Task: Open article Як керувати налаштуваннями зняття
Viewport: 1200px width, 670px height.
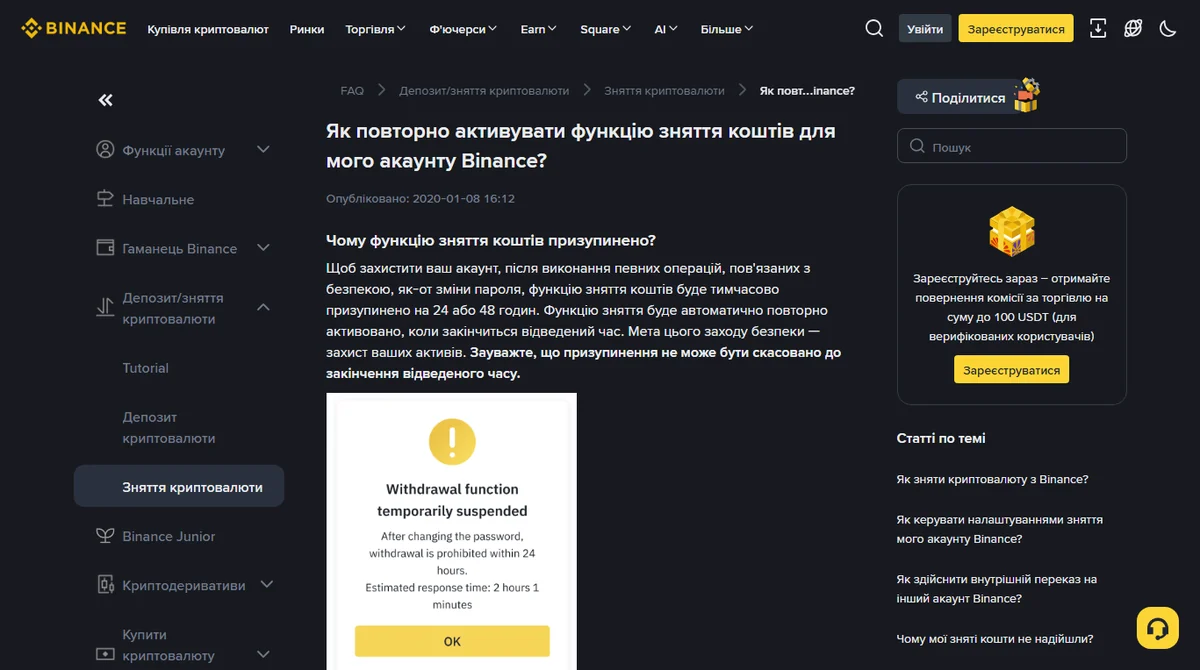Action: click(x=1000, y=529)
